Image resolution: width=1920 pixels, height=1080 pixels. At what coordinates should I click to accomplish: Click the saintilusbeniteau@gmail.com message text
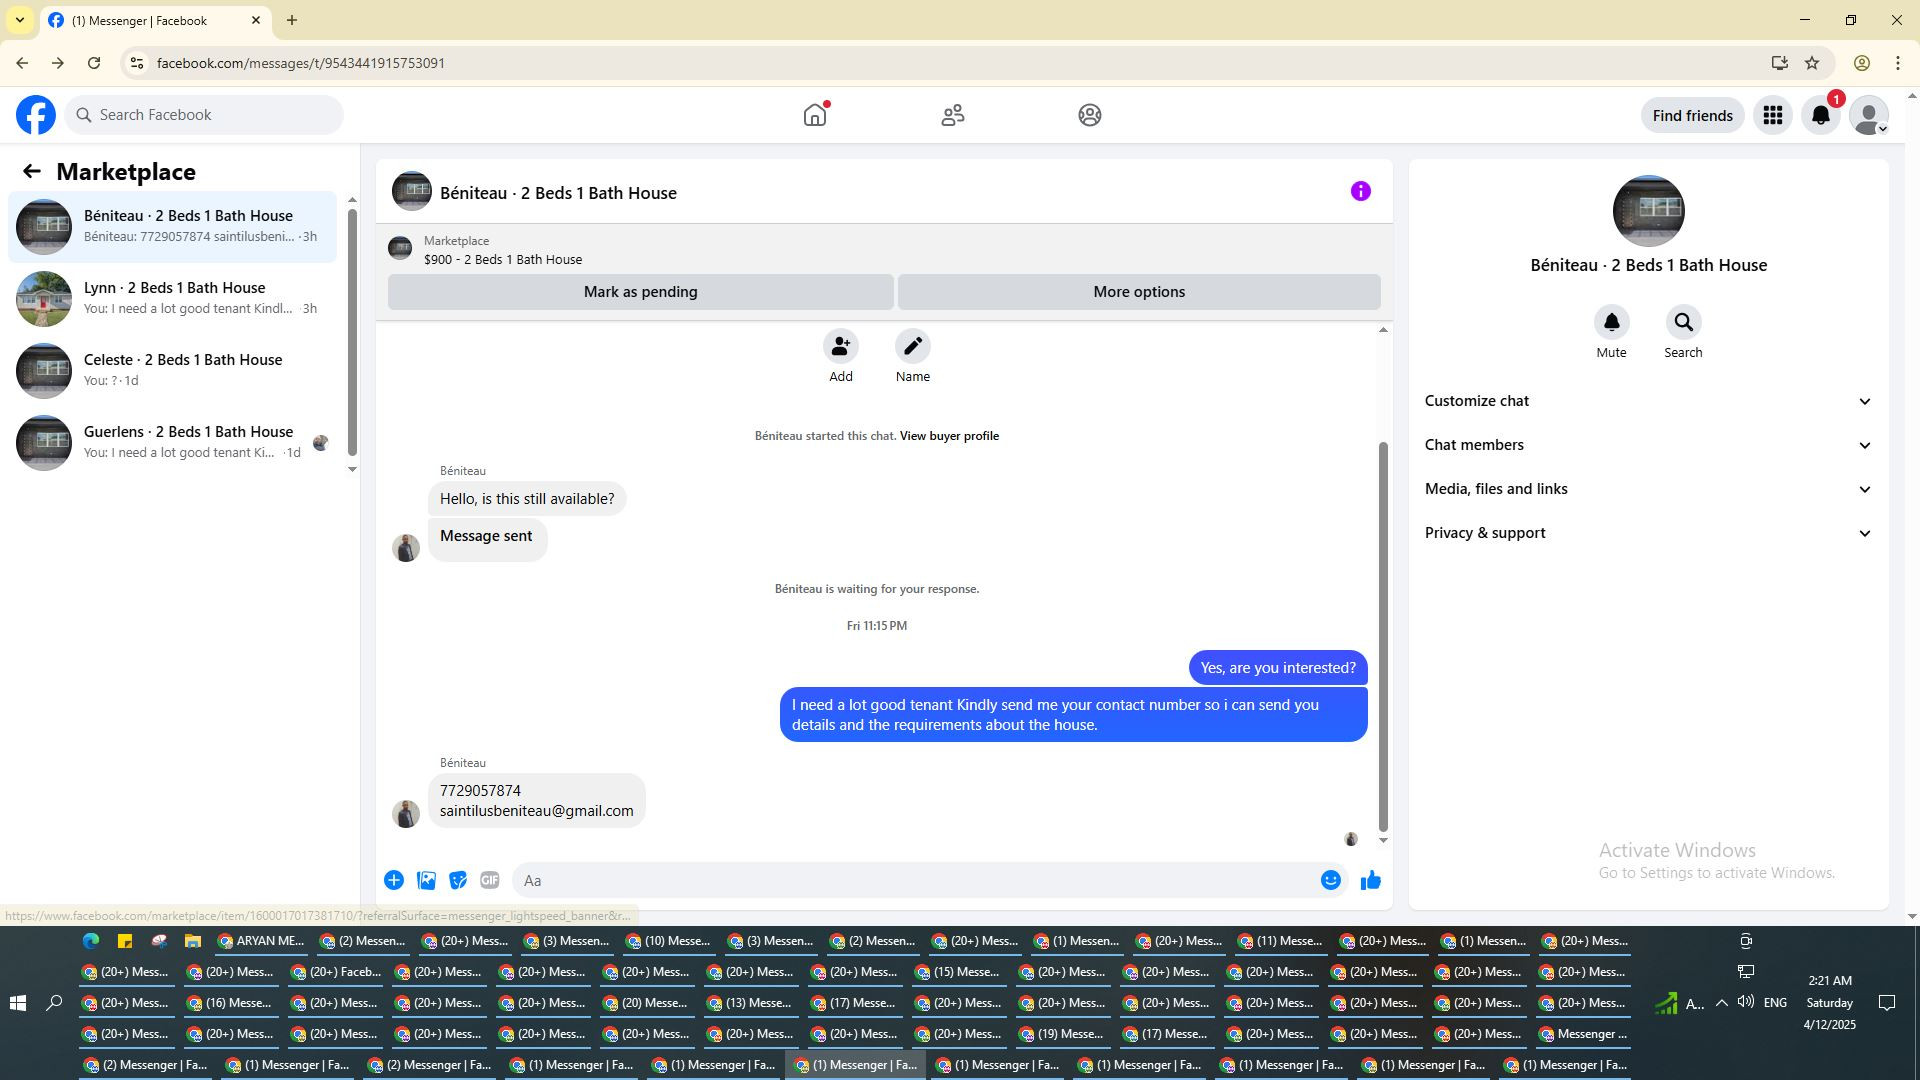537,811
